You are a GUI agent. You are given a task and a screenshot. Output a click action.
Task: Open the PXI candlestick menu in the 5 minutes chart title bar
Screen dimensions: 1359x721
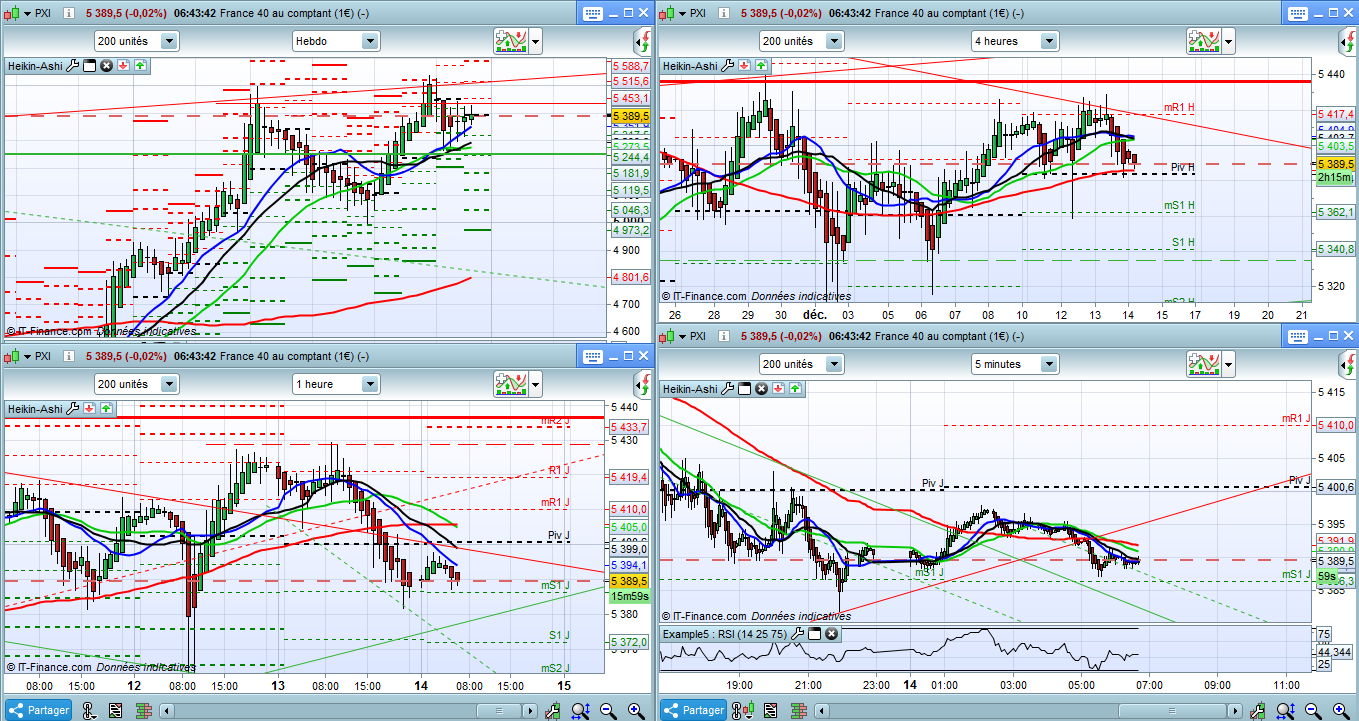tap(670, 336)
